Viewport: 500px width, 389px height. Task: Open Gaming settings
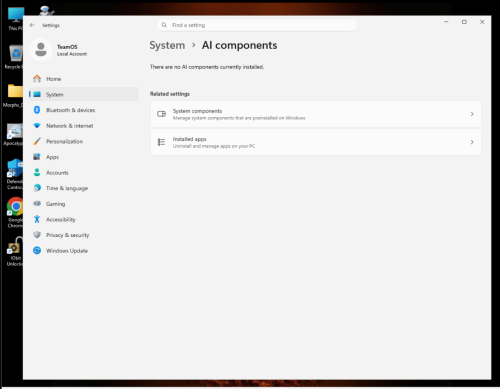point(84,204)
